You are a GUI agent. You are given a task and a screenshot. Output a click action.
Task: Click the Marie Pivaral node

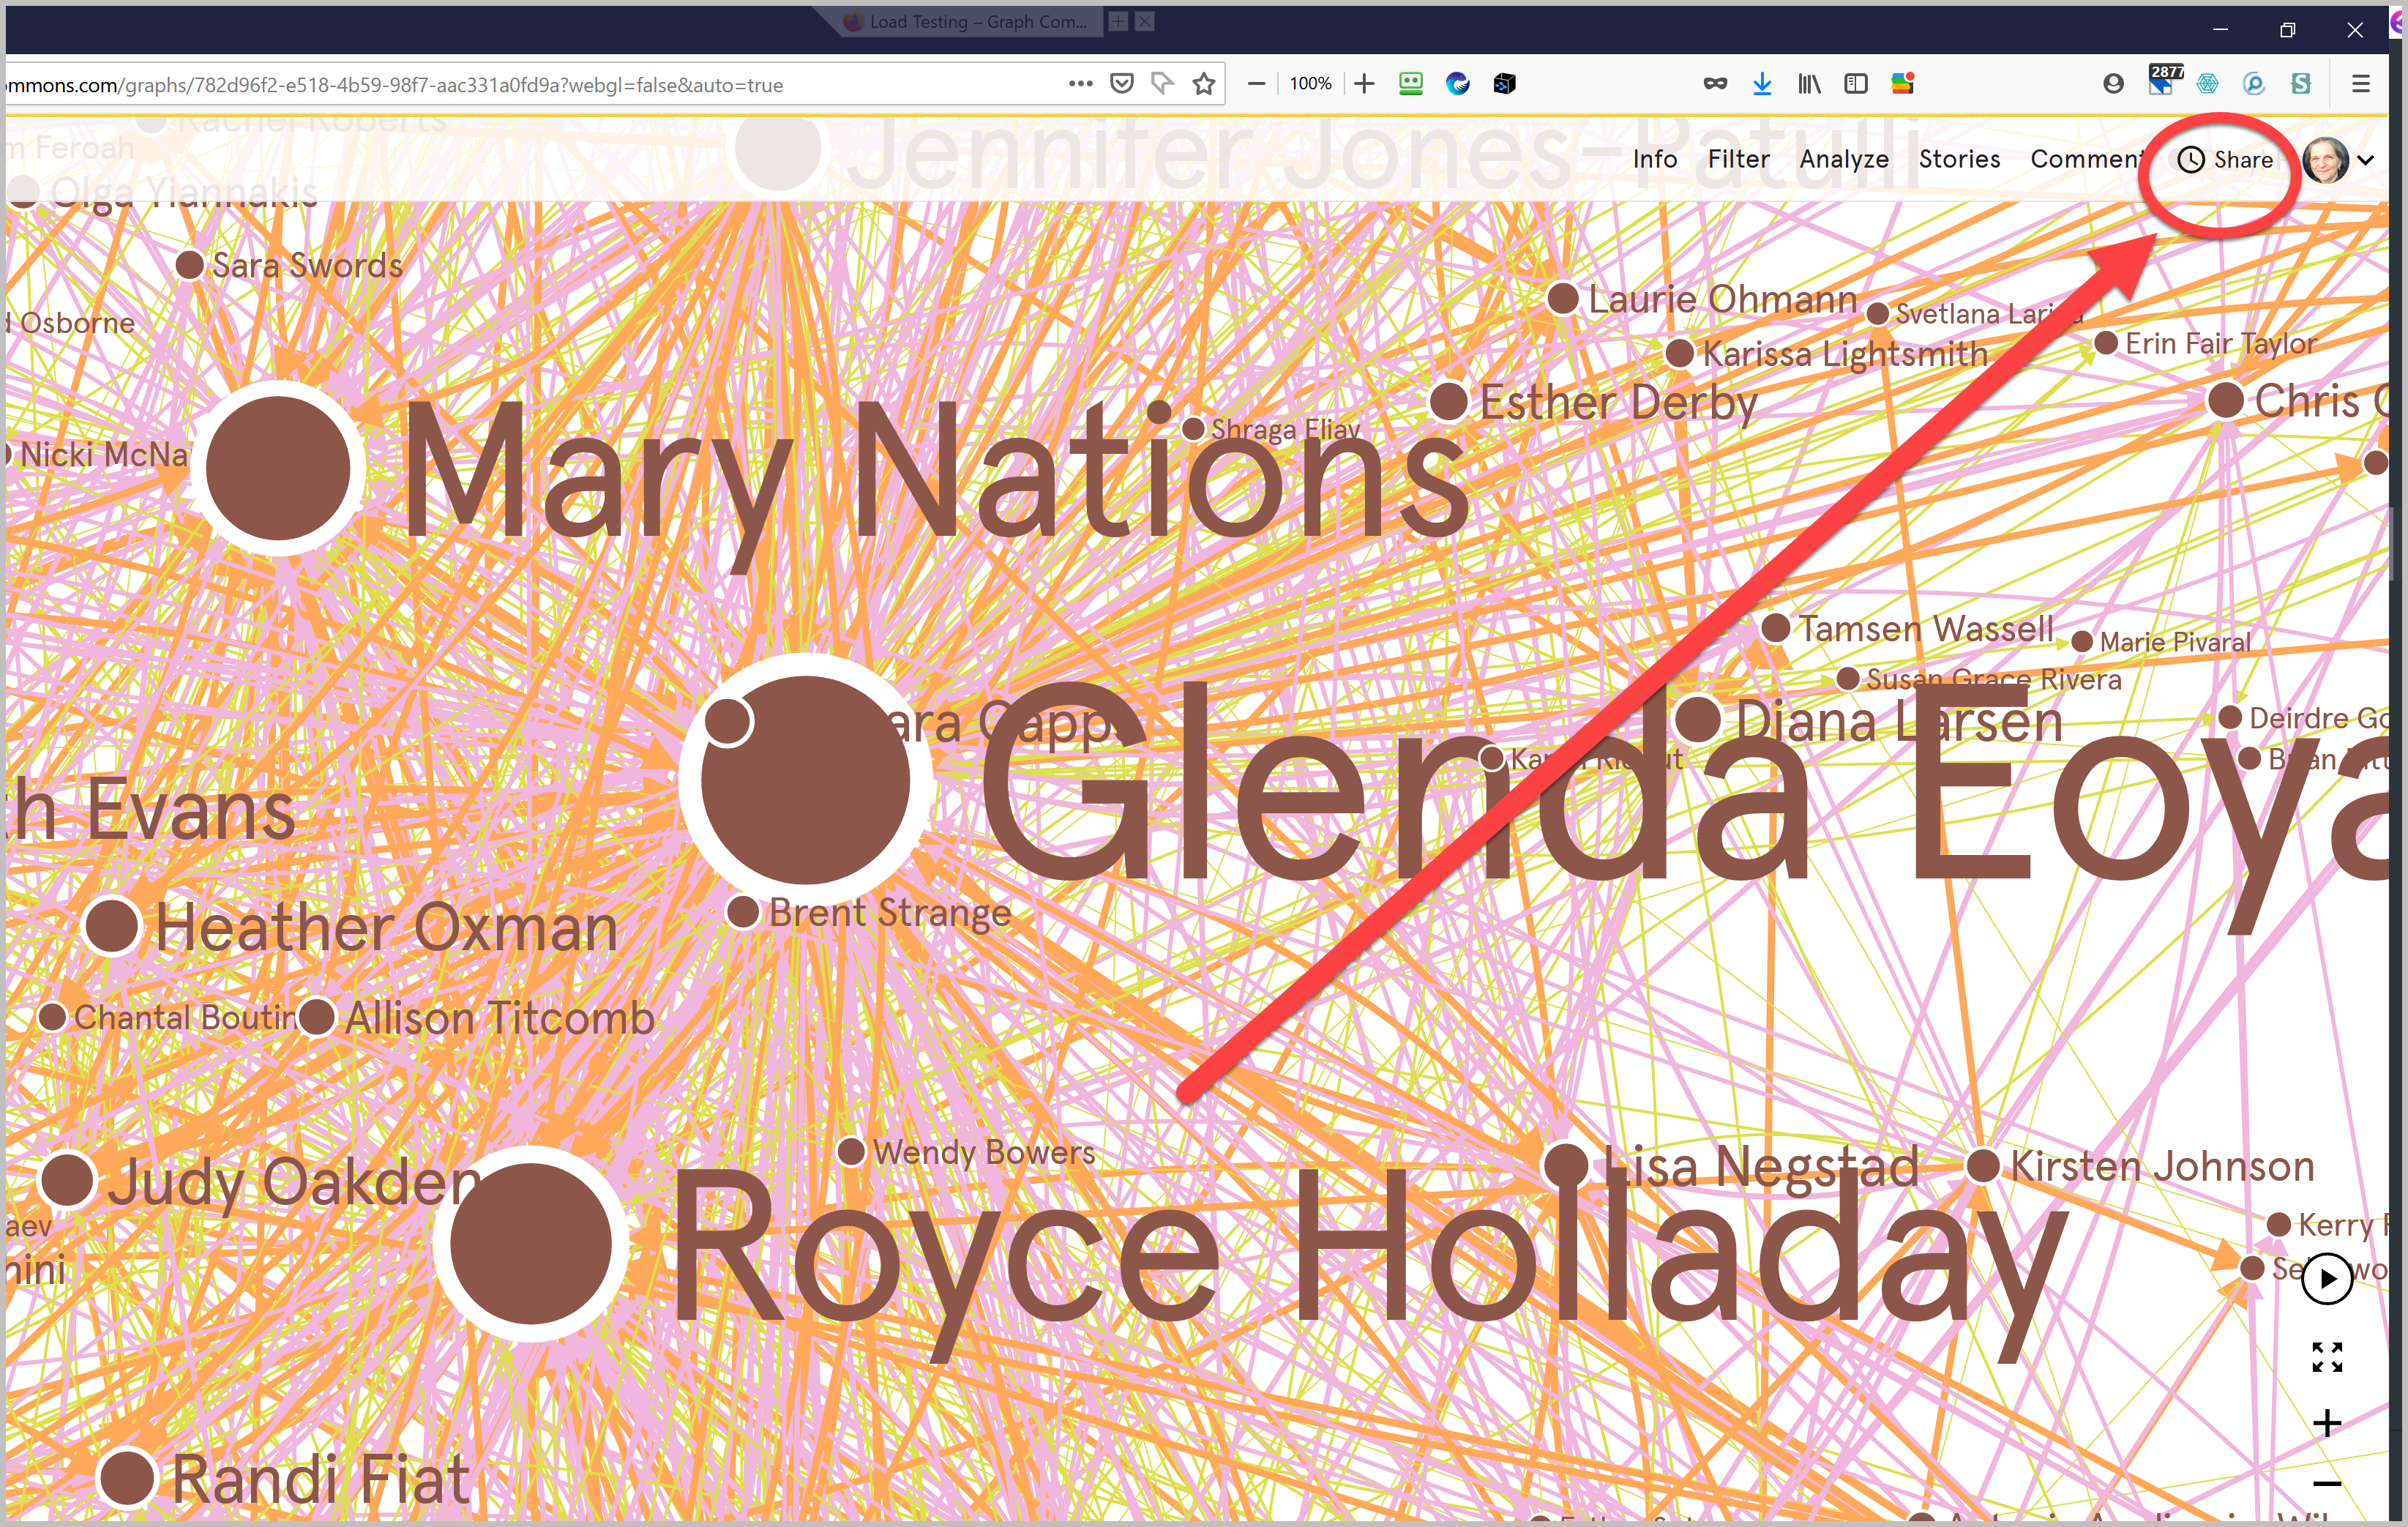(x=2081, y=642)
